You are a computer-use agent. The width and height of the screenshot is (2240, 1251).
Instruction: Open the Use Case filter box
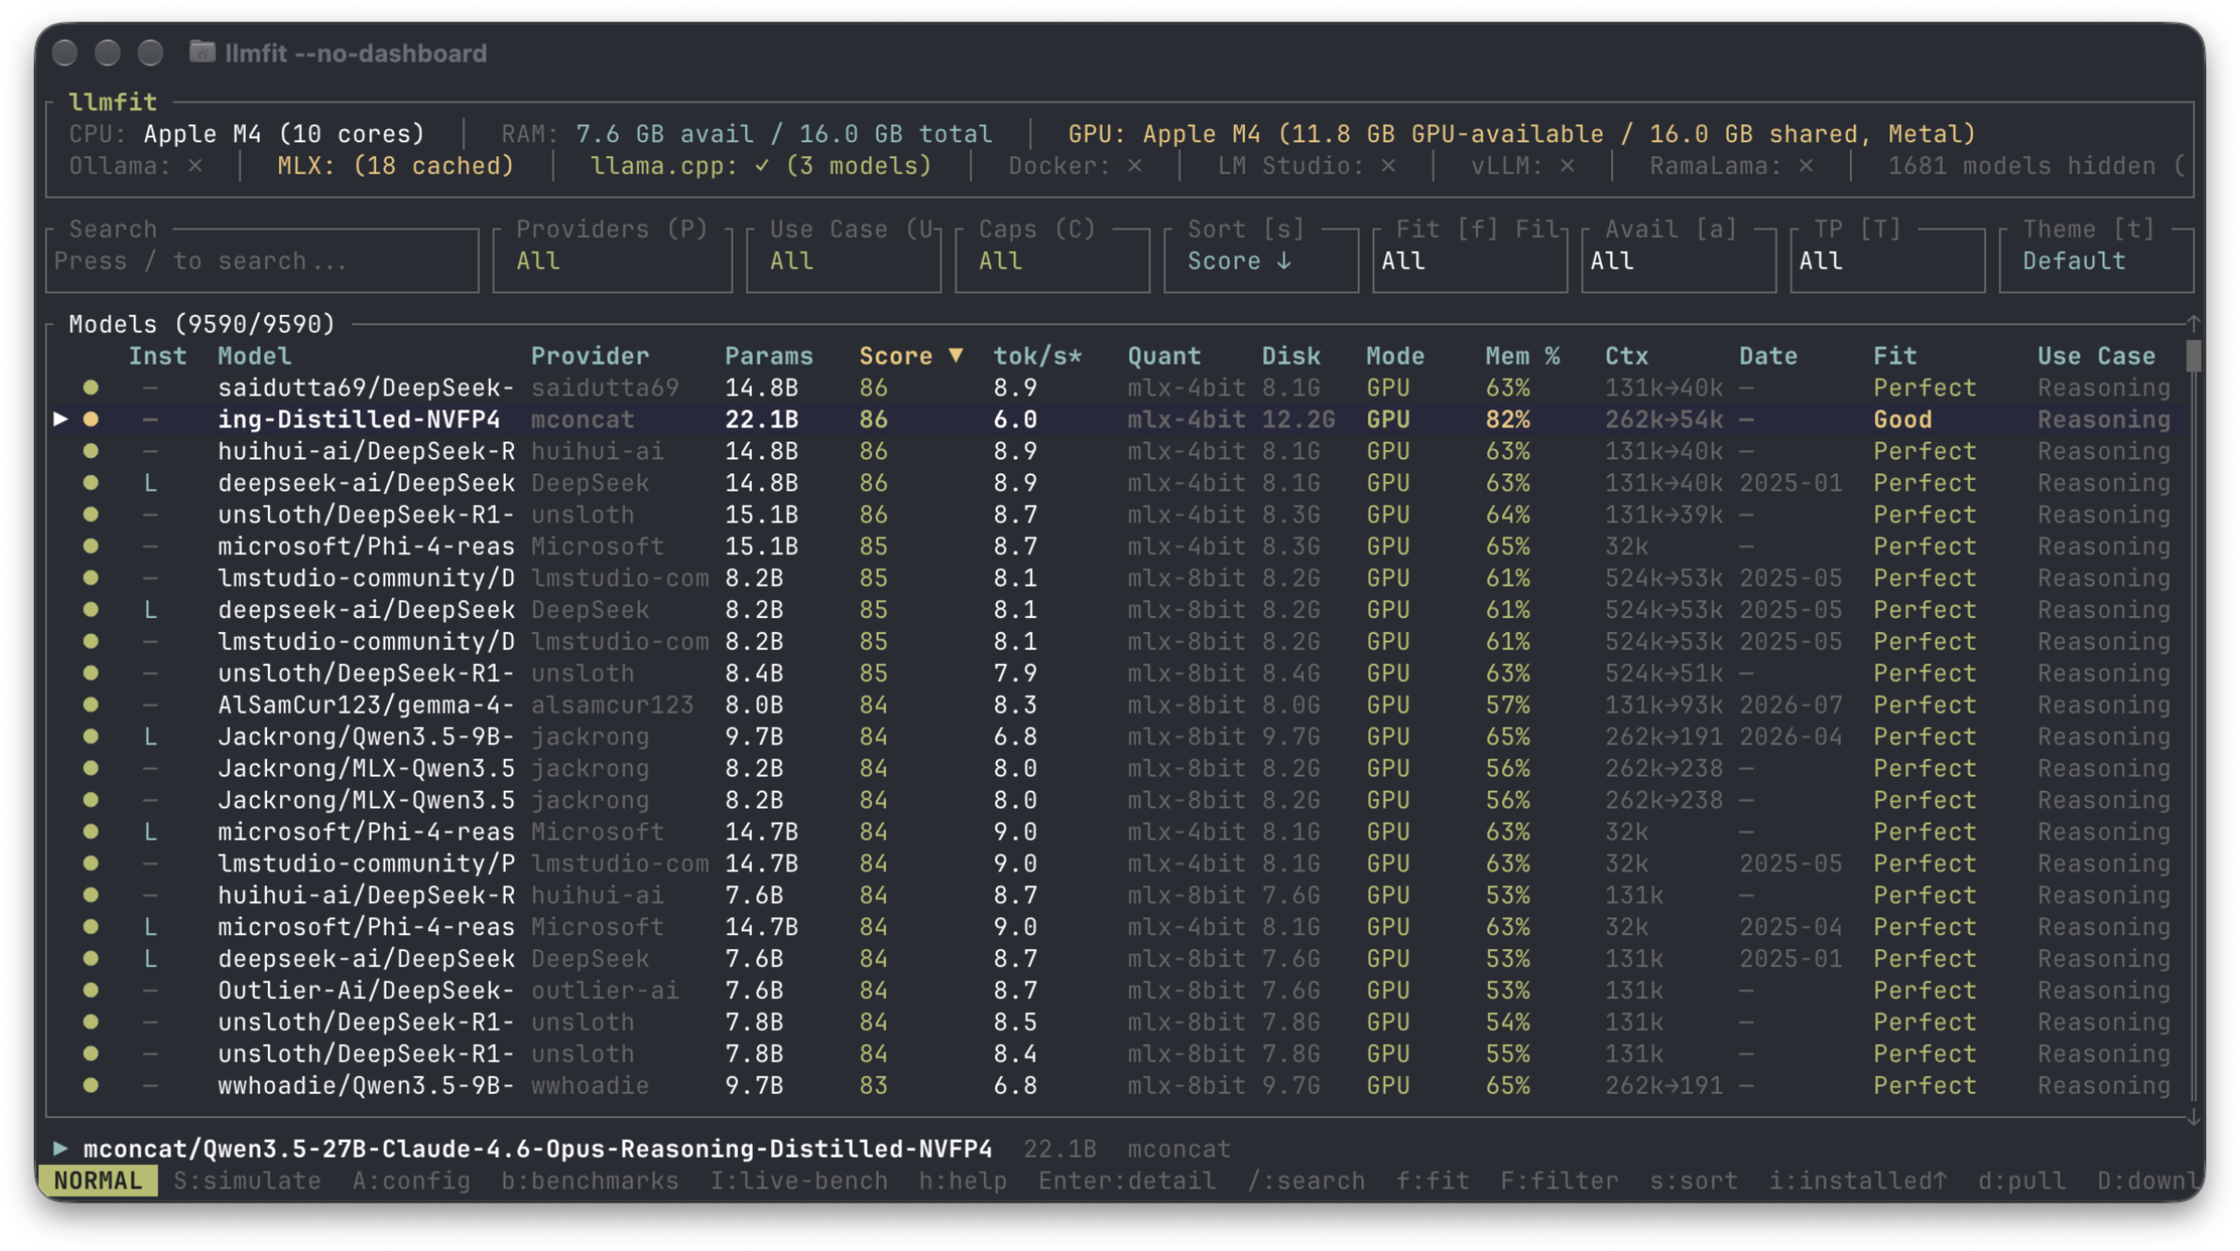pyautogui.click(x=843, y=260)
